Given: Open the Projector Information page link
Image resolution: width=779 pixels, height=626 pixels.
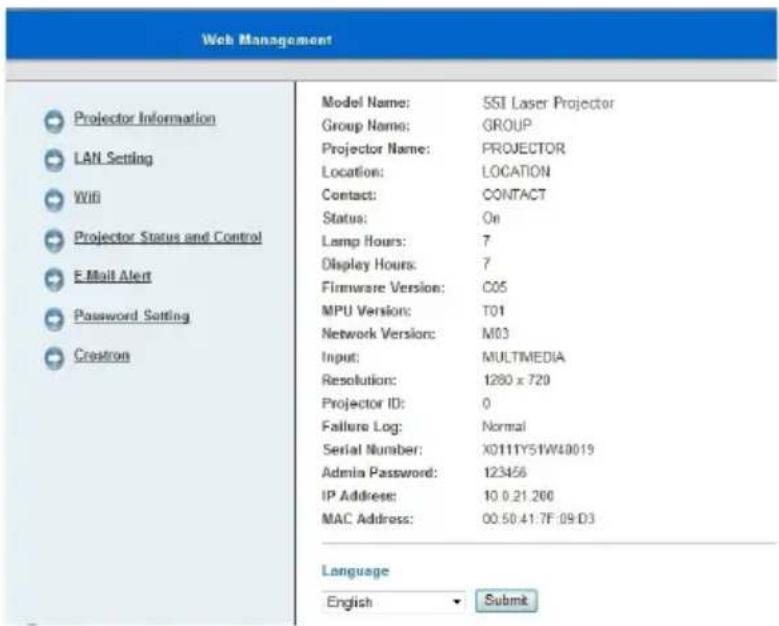Looking at the screenshot, I should [145, 118].
